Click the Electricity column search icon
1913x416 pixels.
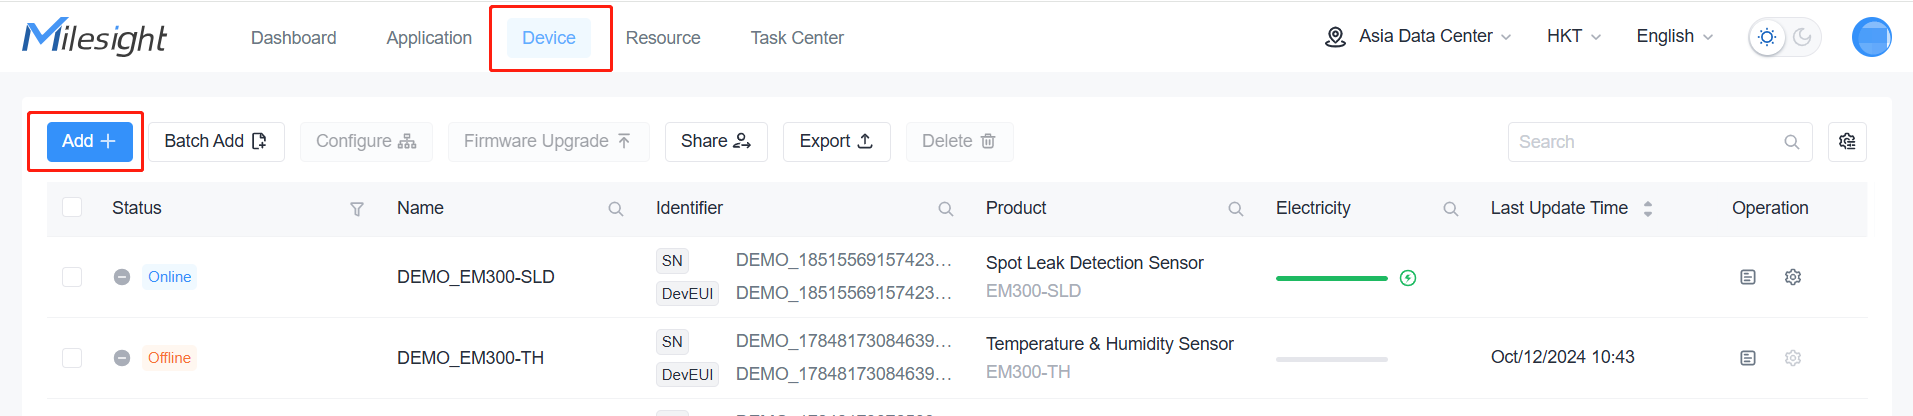[1451, 209]
